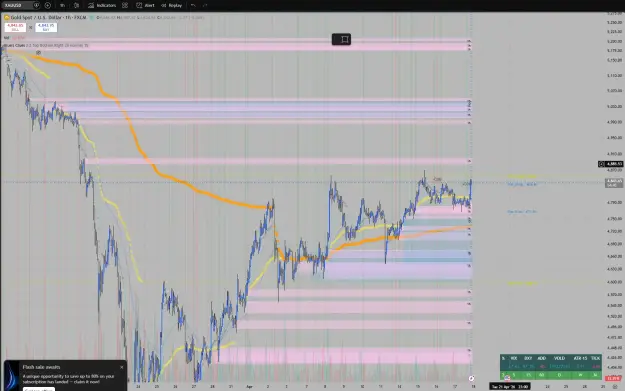
Task: Click the TICK column in green table
Action: tap(596, 358)
